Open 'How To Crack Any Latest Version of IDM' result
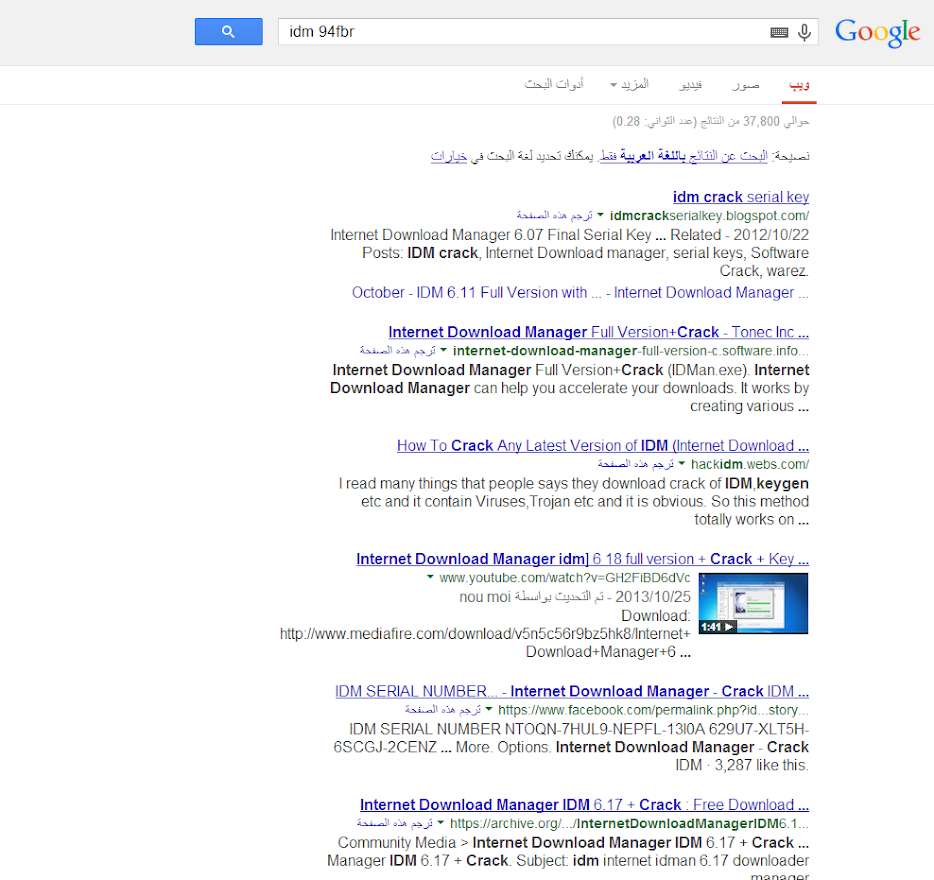The image size is (934, 880). click(x=603, y=446)
